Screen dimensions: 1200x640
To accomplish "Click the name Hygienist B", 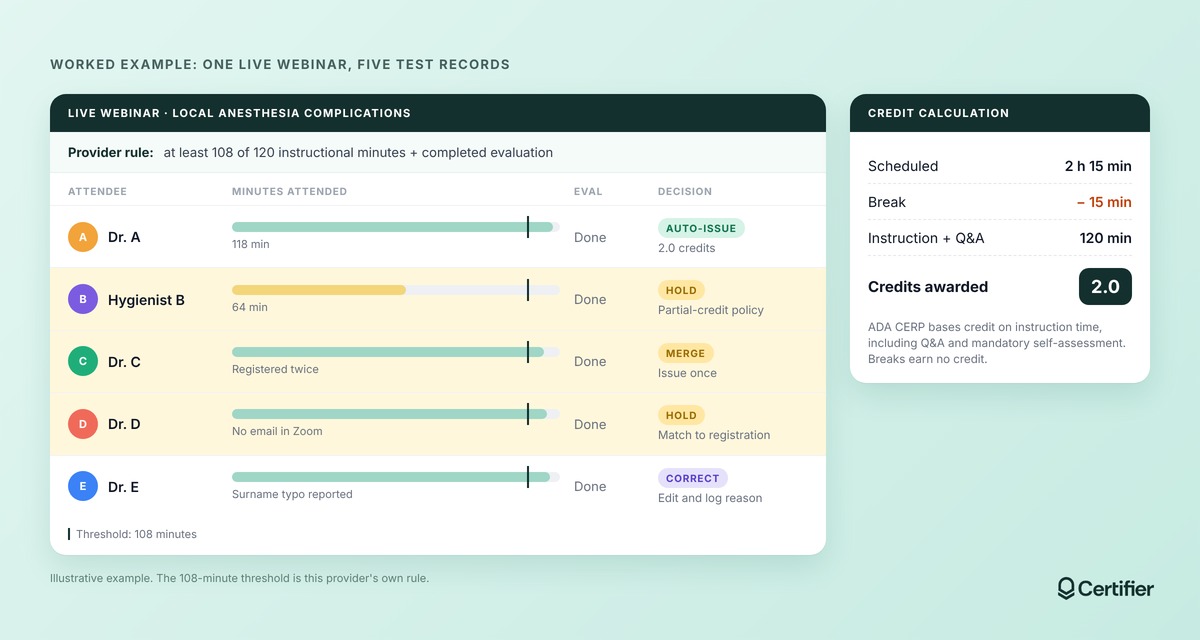I will [x=146, y=299].
